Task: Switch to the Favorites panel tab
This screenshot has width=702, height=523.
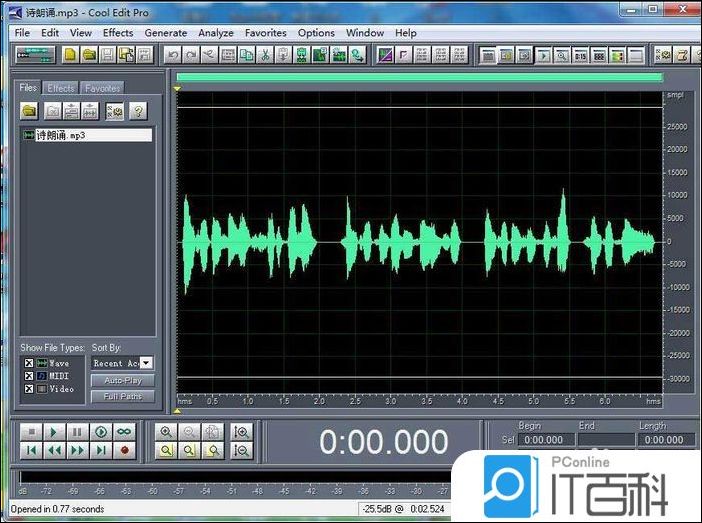Action: pyautogui.click(x=102, y=88)
